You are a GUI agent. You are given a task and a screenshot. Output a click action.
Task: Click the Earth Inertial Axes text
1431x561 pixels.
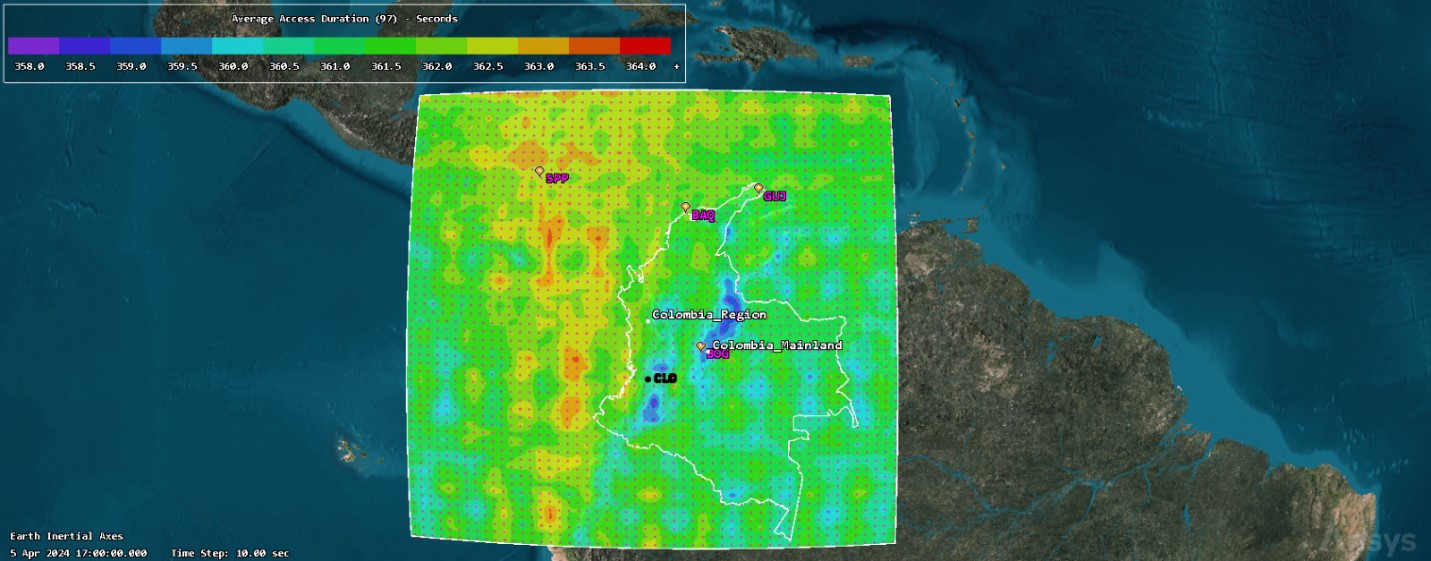pos(66,536)
